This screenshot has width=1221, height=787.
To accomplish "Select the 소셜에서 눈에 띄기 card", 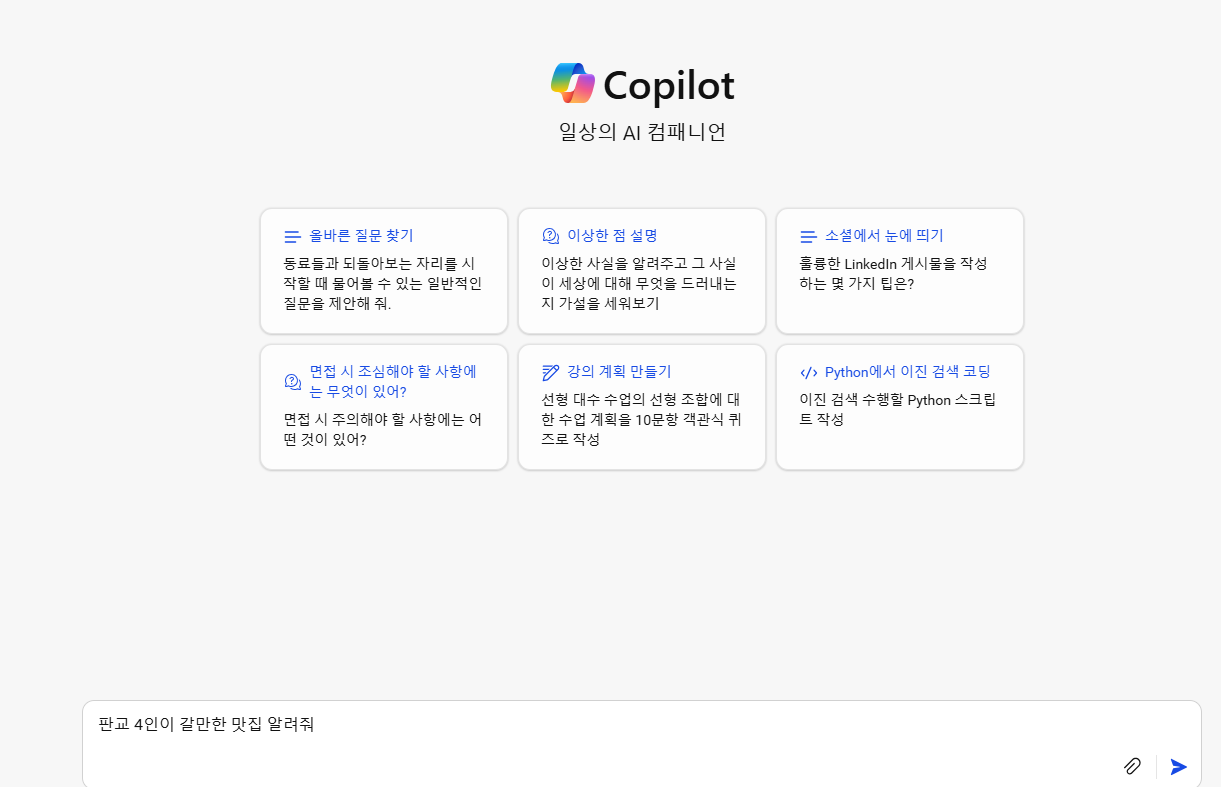I will (x=900, y=271).
